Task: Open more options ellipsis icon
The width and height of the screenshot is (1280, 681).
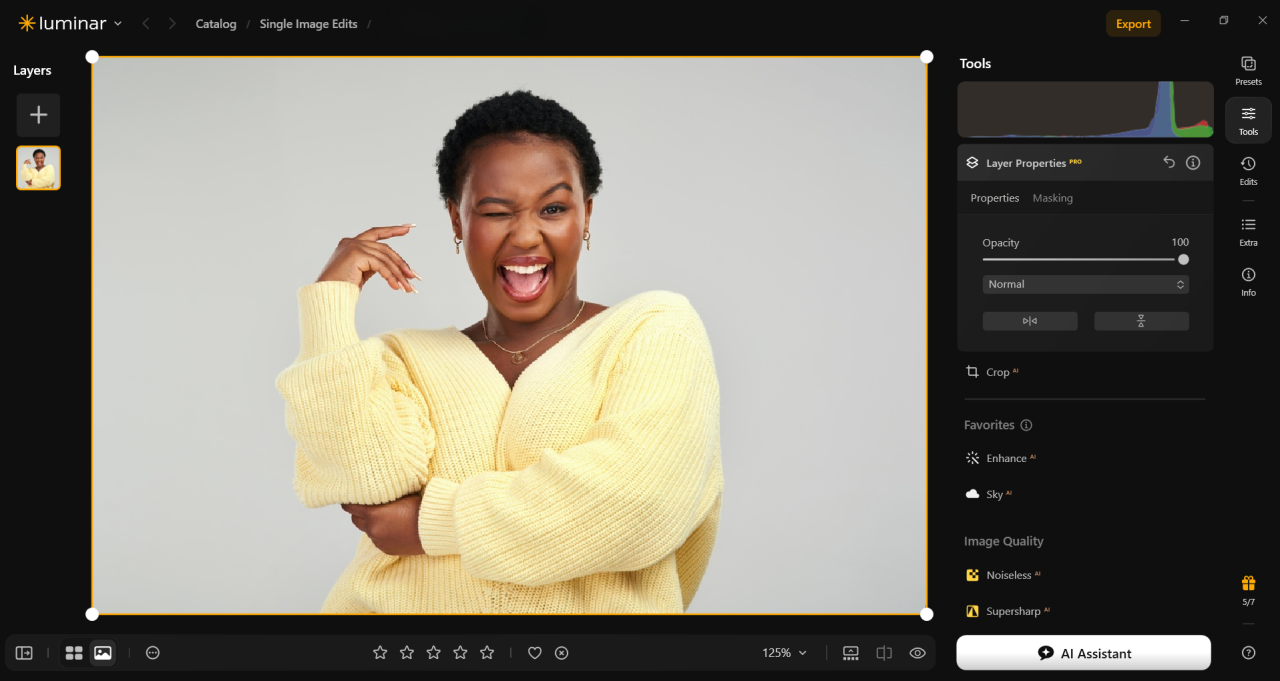Action: (153, 653)
